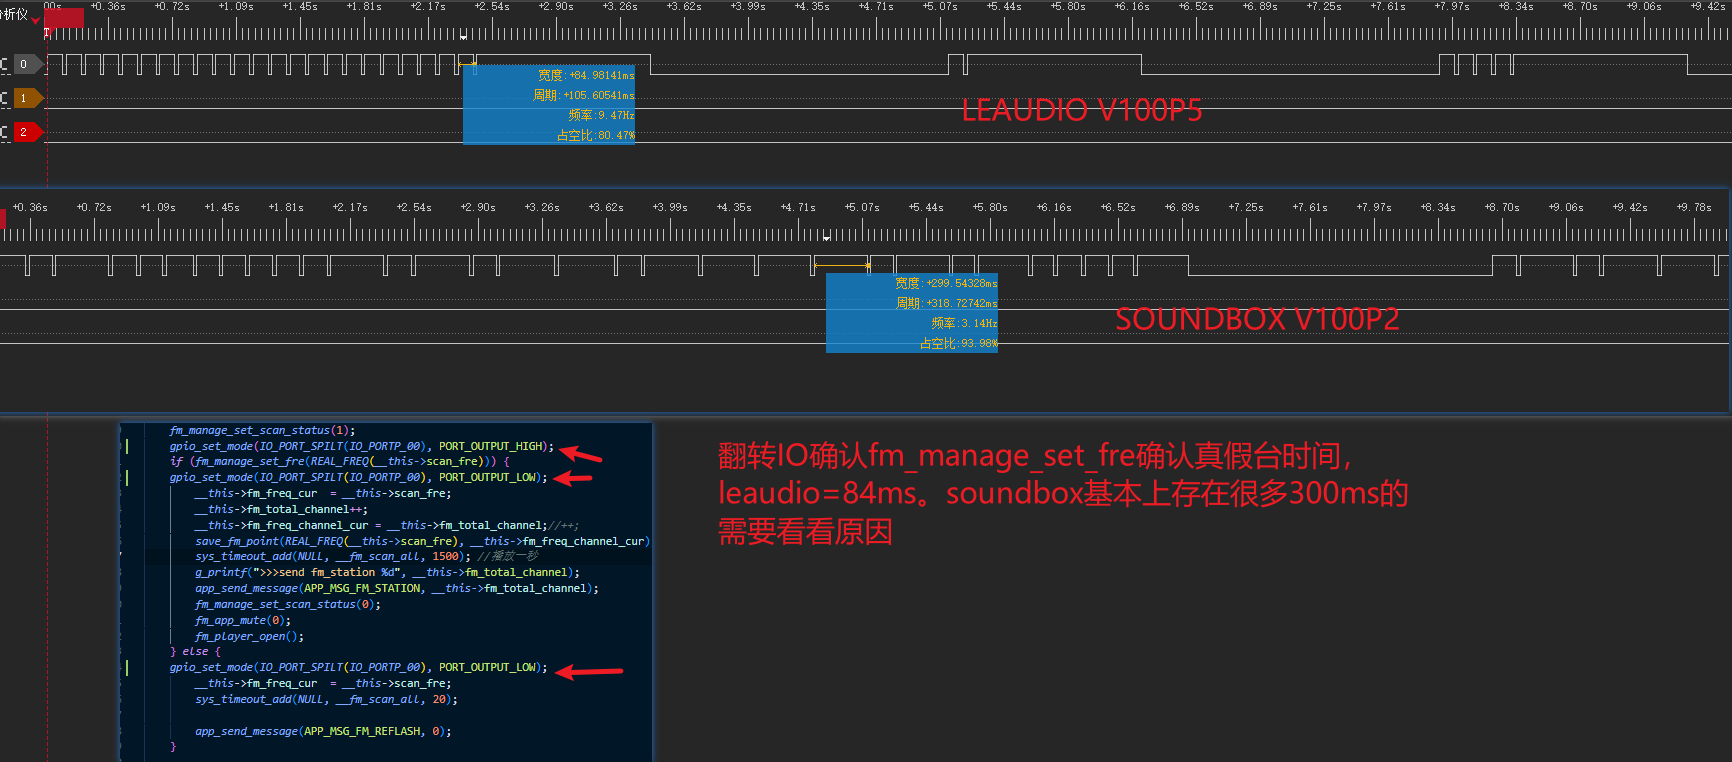
Task: Click the 占空比 80.47% duty cycle readout
Action: tap(596, 135)
